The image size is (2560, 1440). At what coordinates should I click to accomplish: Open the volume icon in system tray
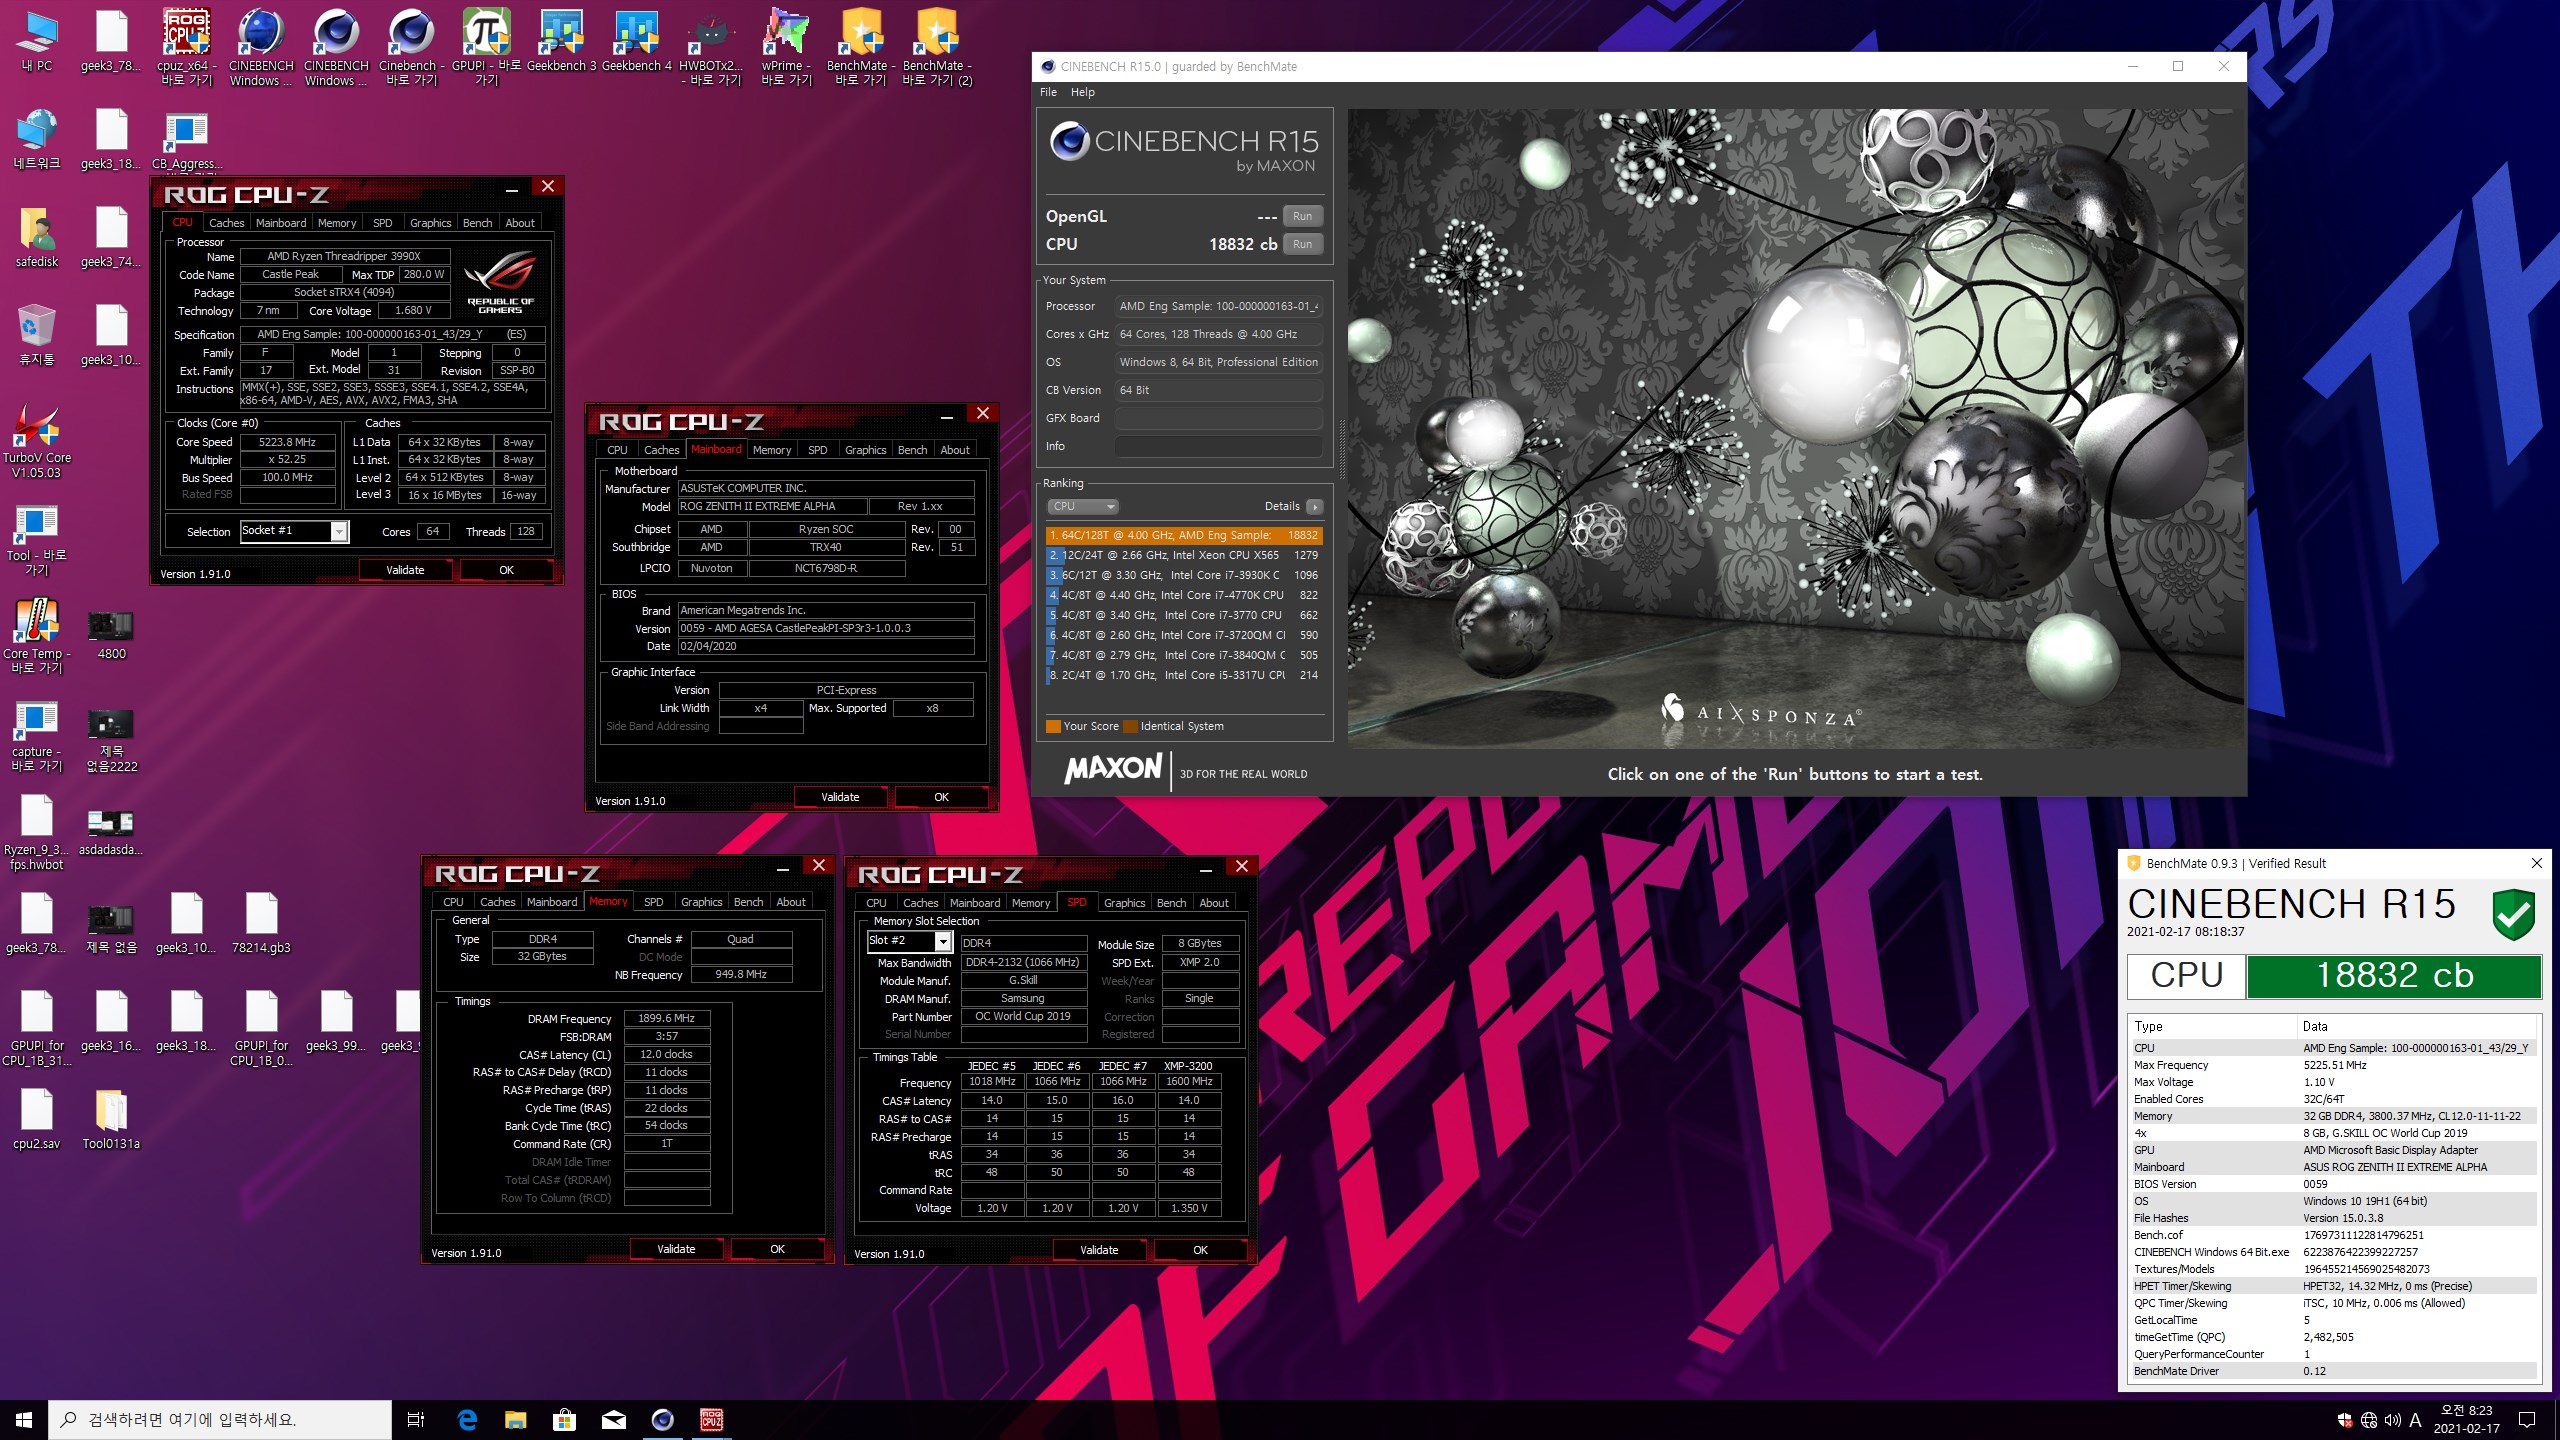pyautogui.click(x=2392, y=1420)
